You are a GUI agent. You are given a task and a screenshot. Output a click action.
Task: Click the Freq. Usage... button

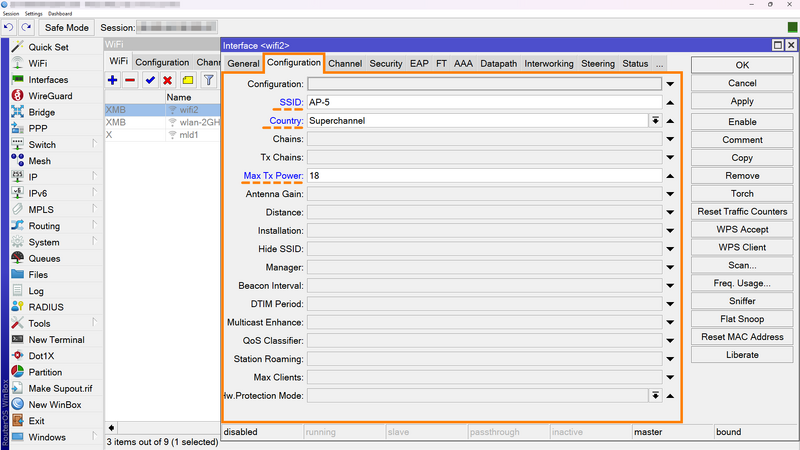click(742, 283)
